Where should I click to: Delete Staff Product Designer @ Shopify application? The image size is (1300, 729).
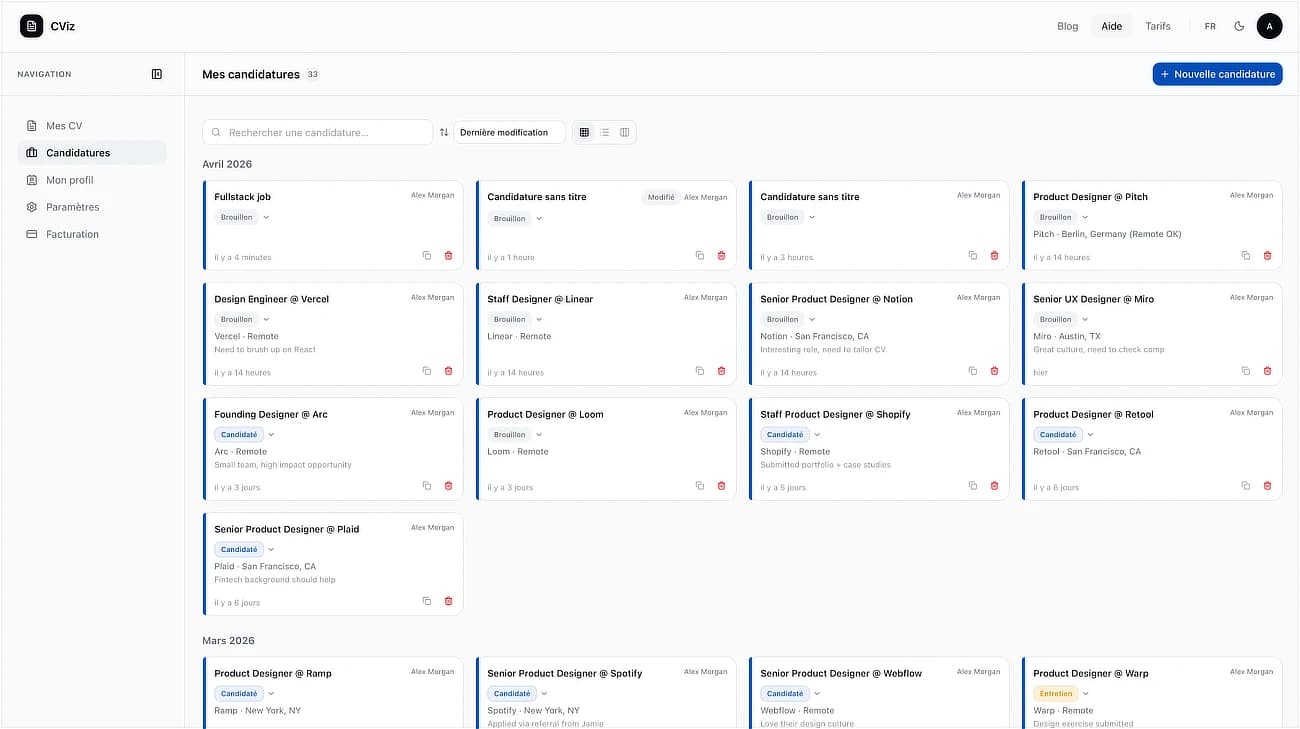pos(994,486)
